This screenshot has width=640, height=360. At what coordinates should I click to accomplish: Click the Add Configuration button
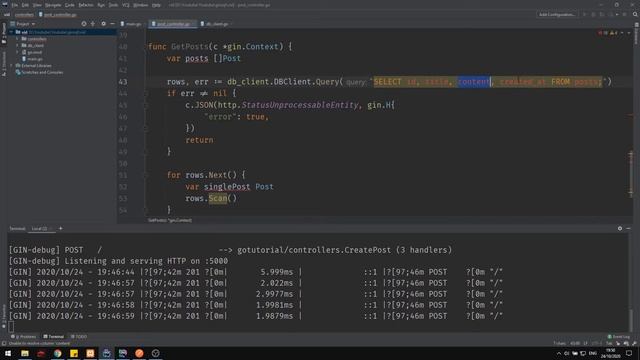point(557,15)
